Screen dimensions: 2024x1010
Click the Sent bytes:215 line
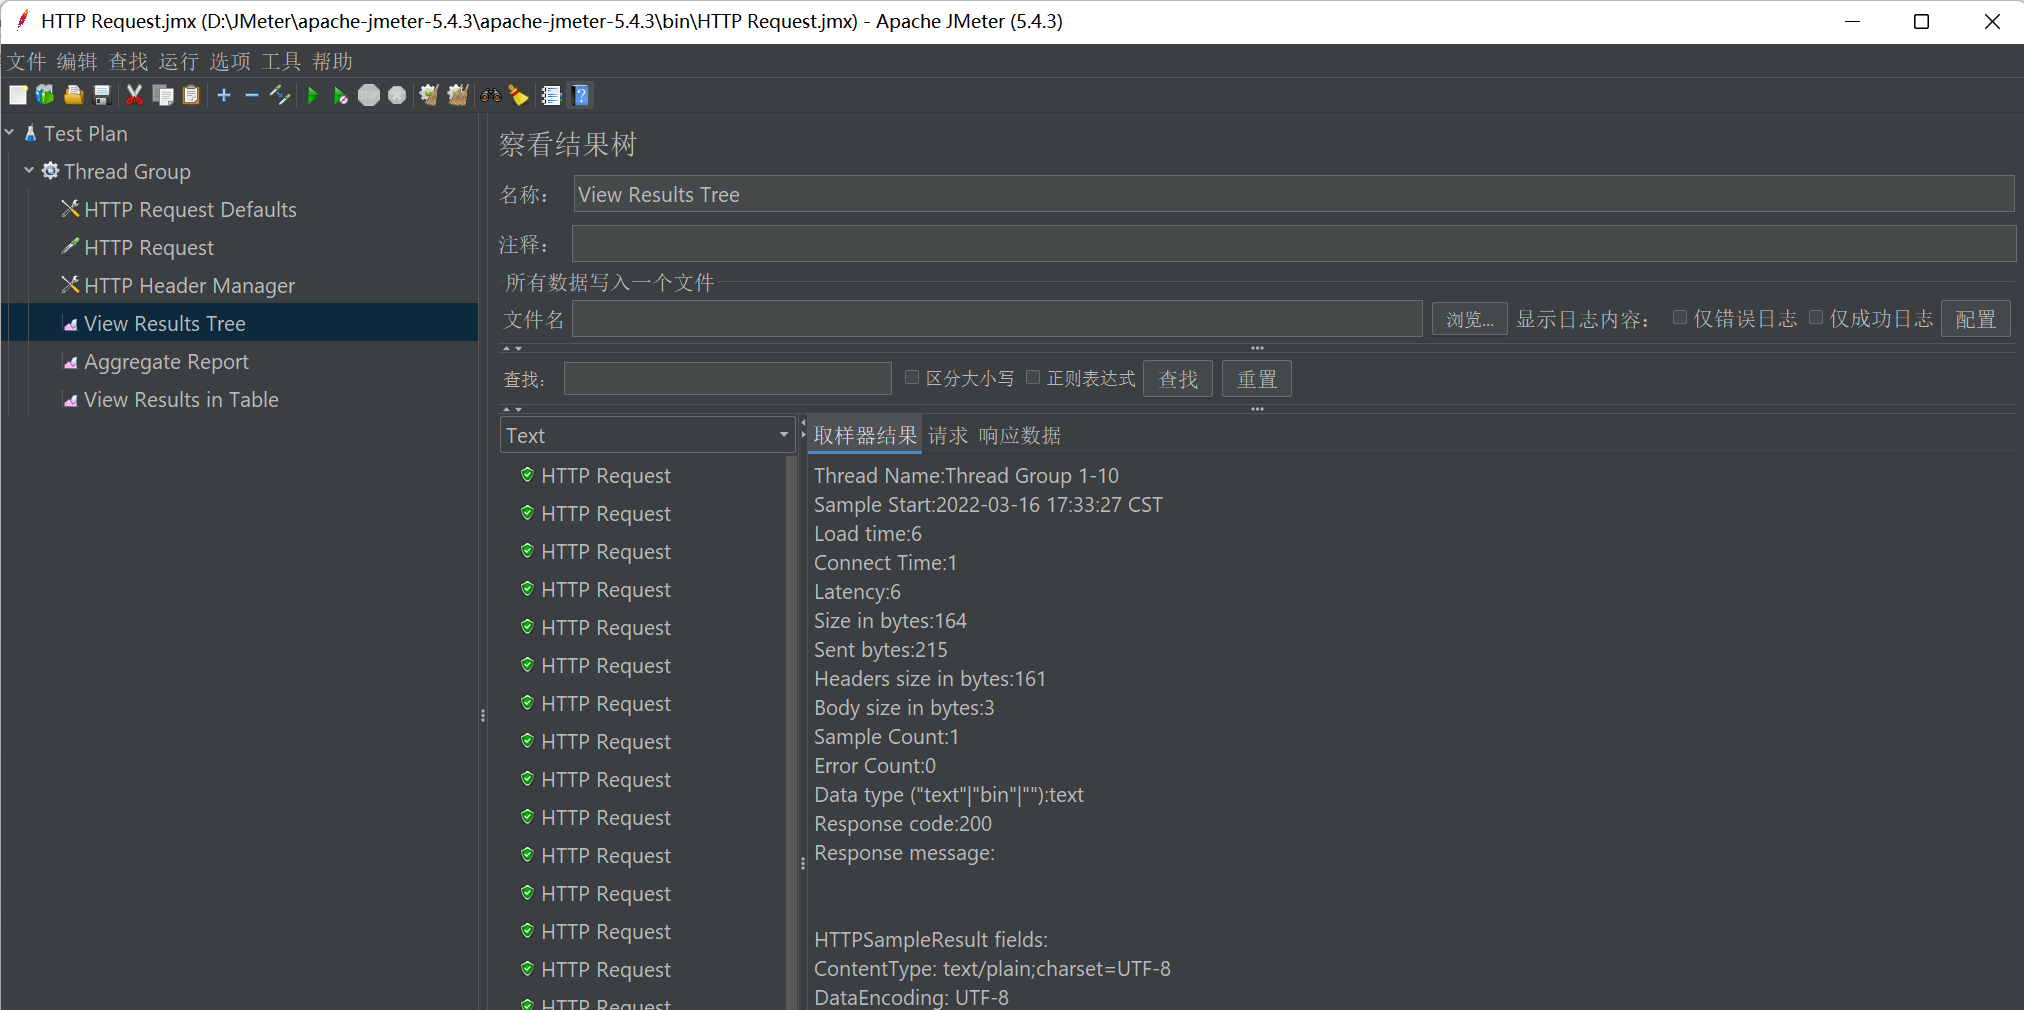(x=880, y=649)
